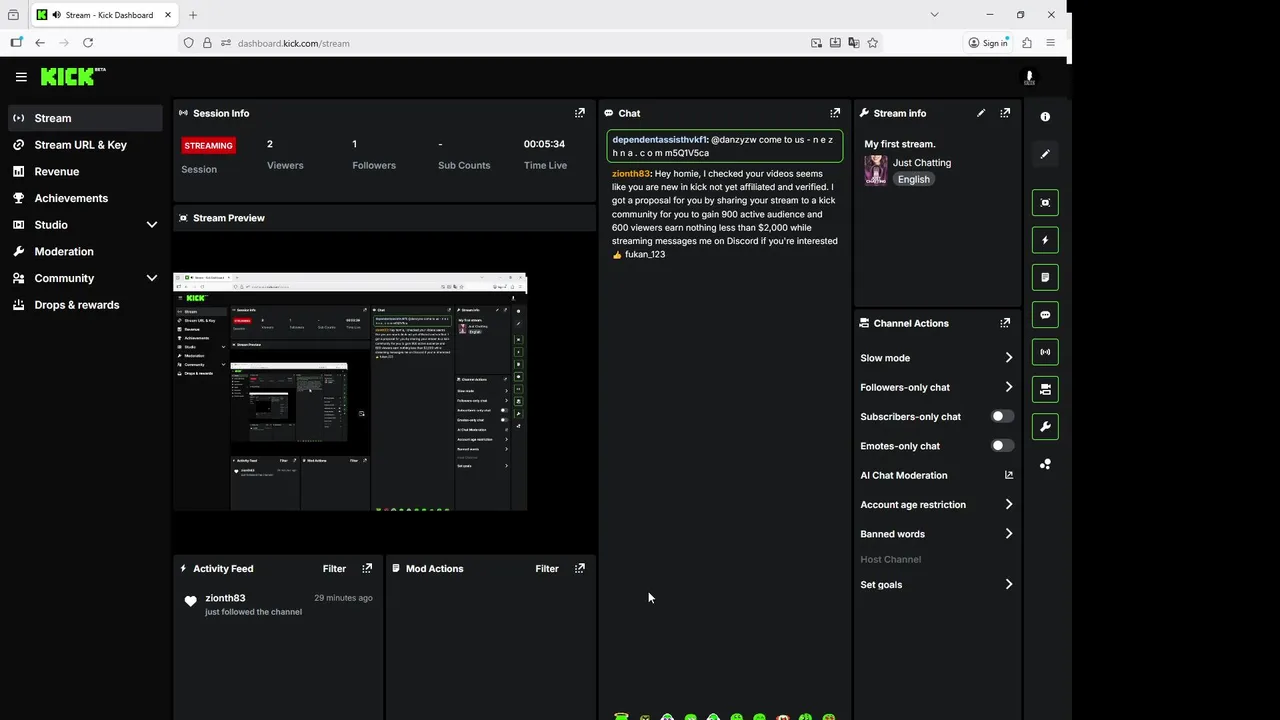Viewport: 1280px width, 720px height.
Task: Open the browser extensions icon
Action: tap(1027, 43)
